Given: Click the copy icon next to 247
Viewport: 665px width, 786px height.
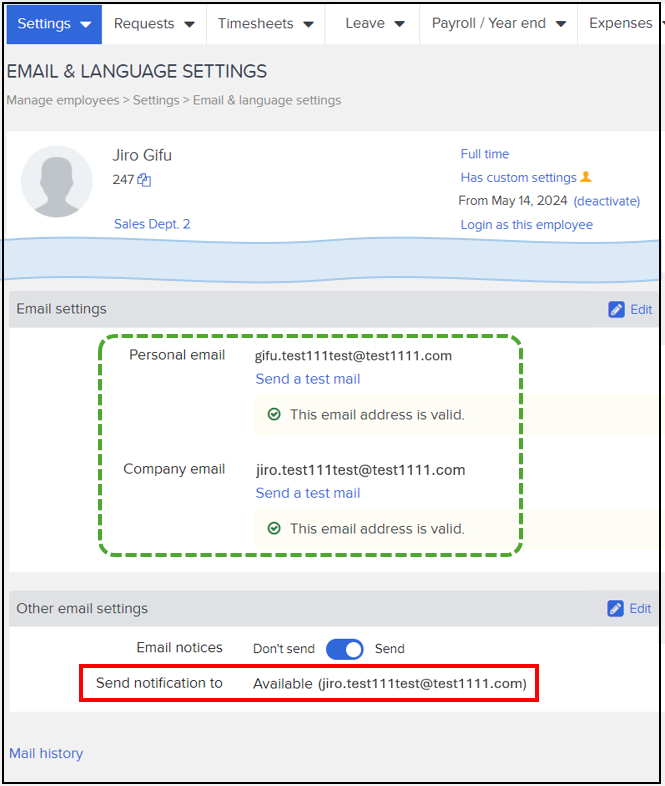Looking at the screenshot, I should [x=144, y=180].
